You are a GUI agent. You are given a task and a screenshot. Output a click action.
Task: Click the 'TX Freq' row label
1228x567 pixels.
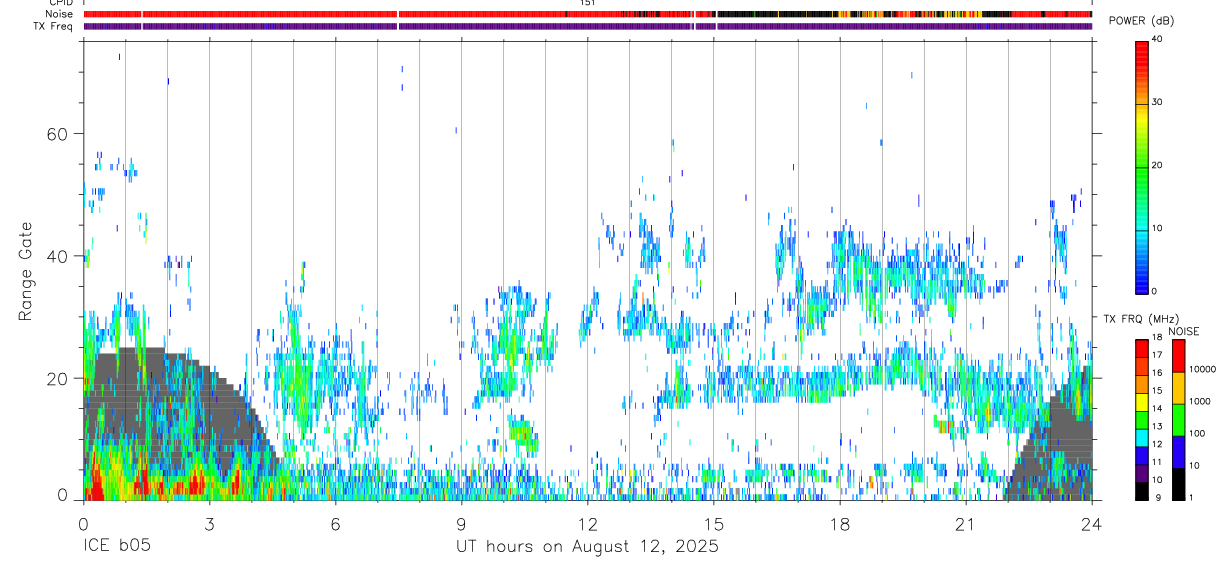(x=53, y=26)
